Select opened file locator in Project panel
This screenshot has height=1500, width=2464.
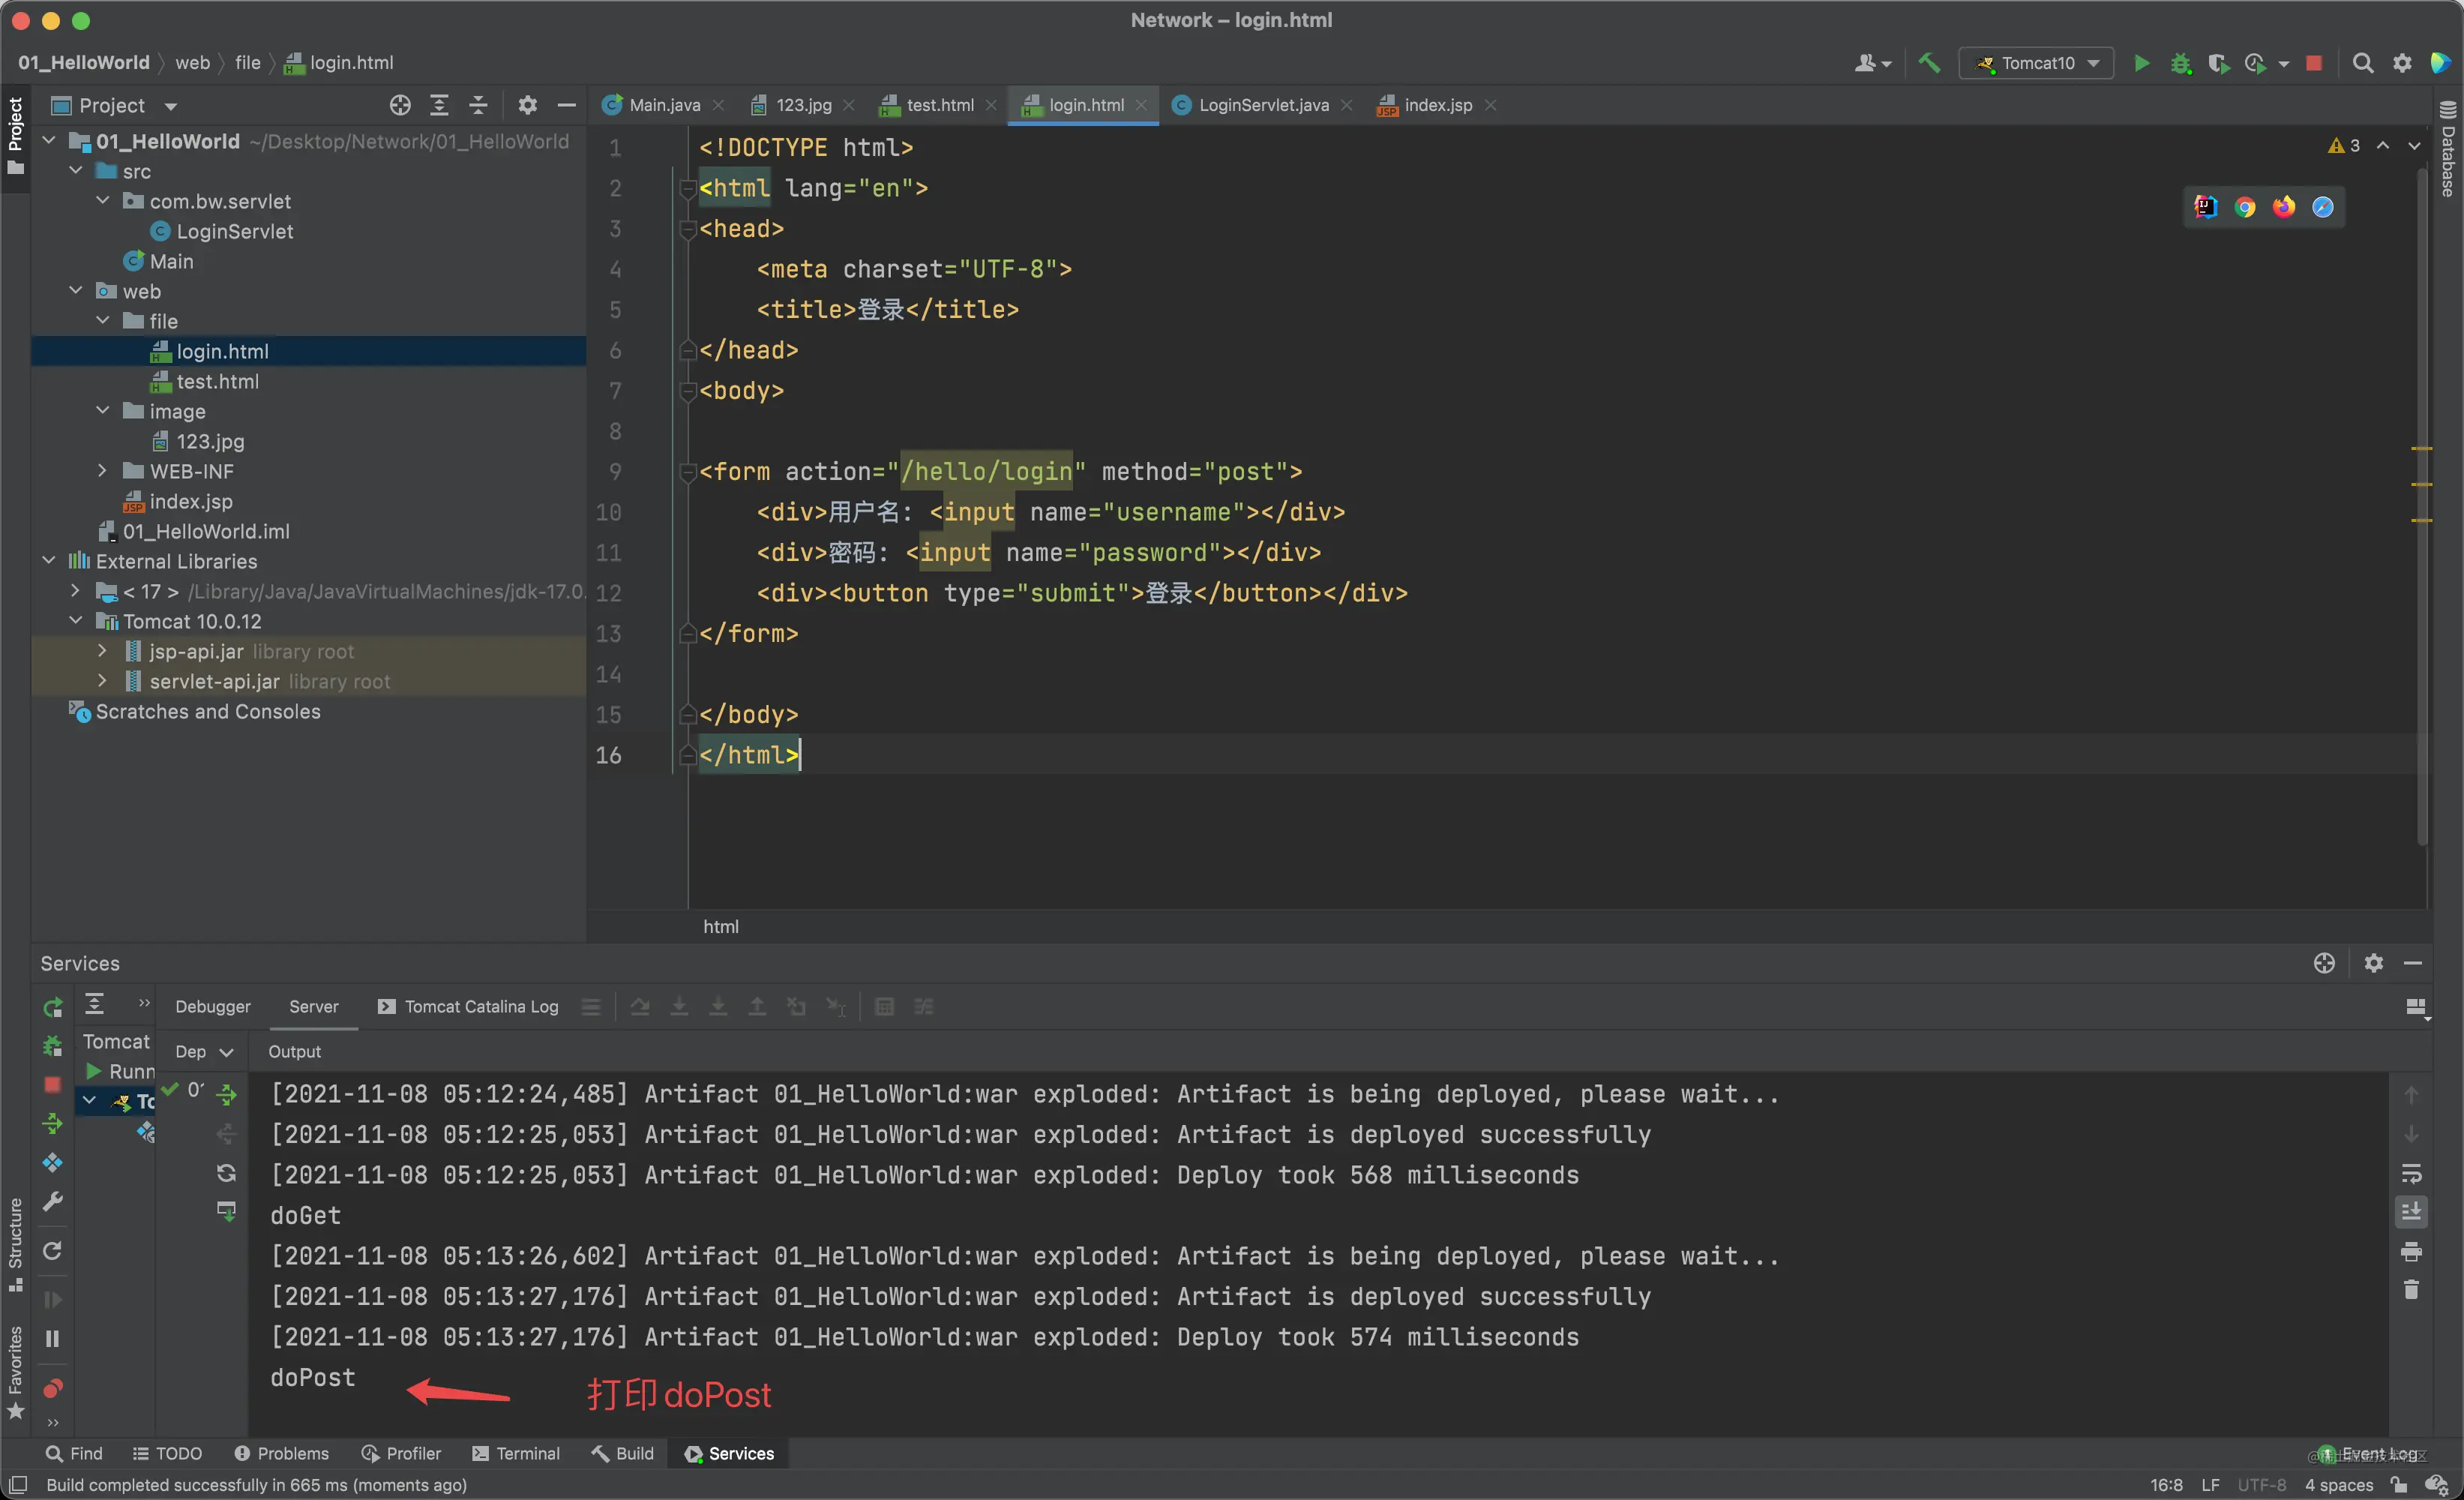400,105
